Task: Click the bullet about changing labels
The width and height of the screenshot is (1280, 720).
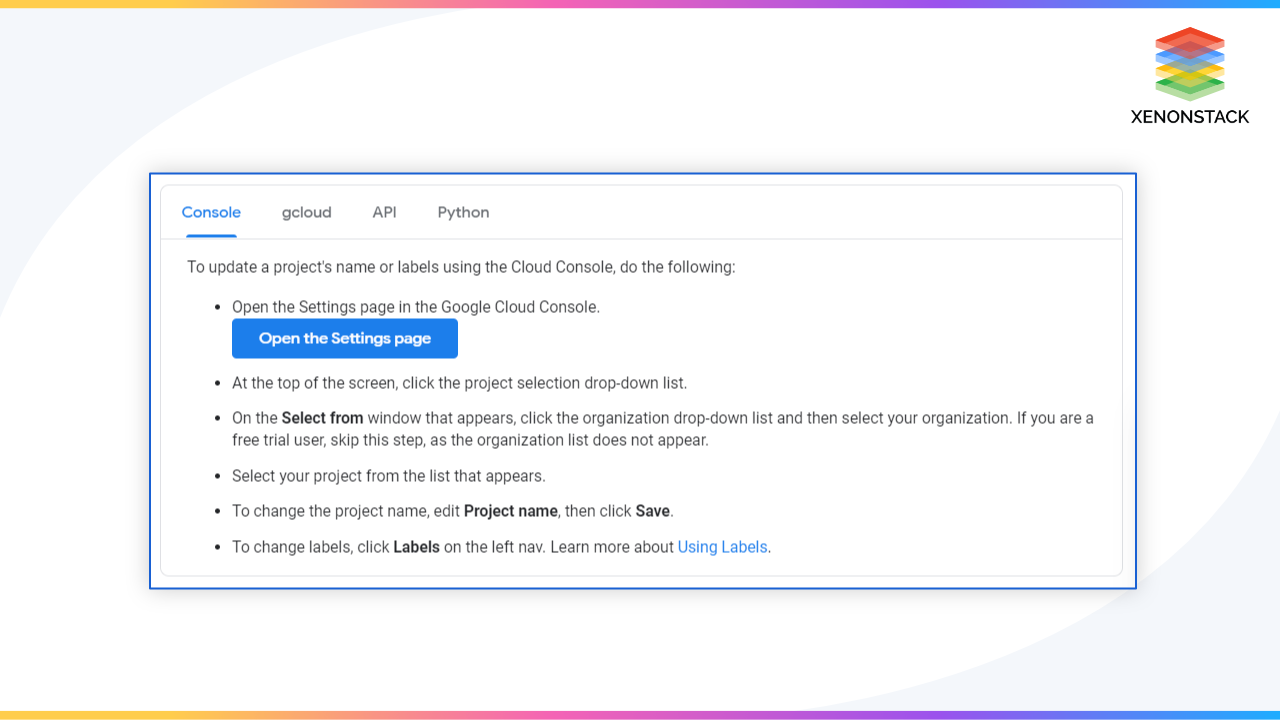Action: coord(500,547)
